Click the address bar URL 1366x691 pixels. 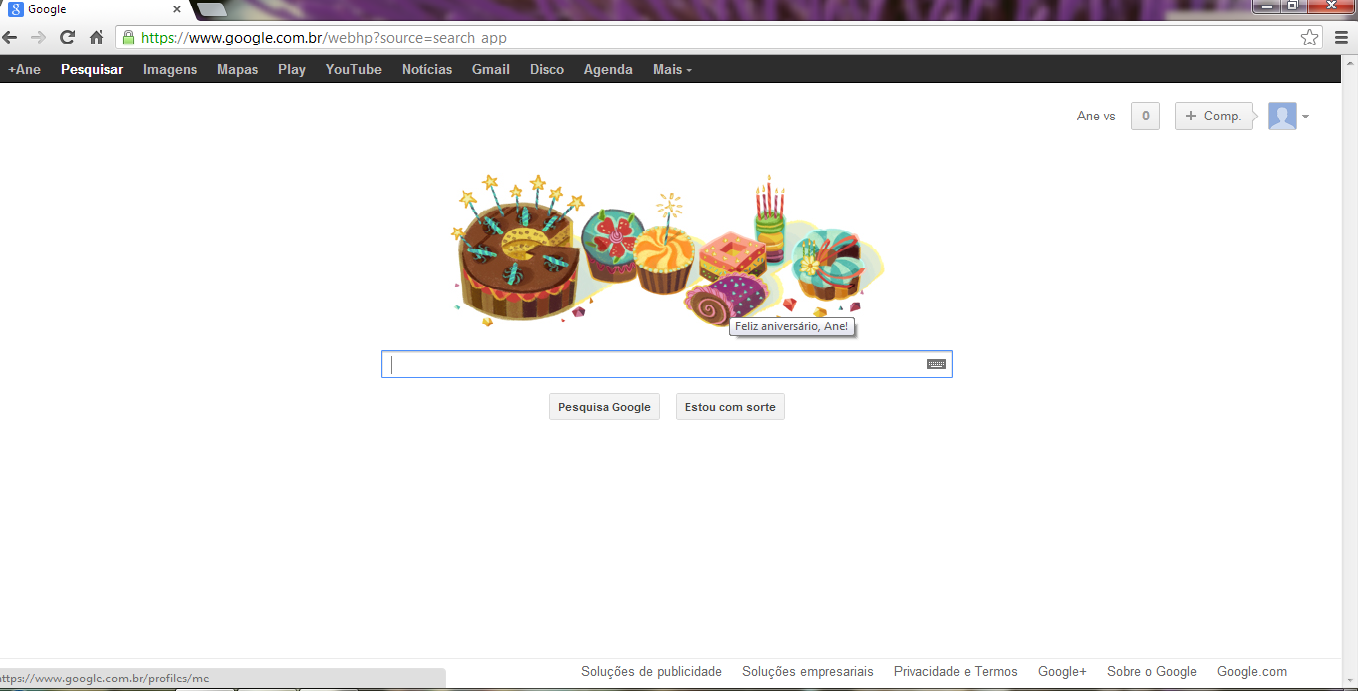point(323,38)
